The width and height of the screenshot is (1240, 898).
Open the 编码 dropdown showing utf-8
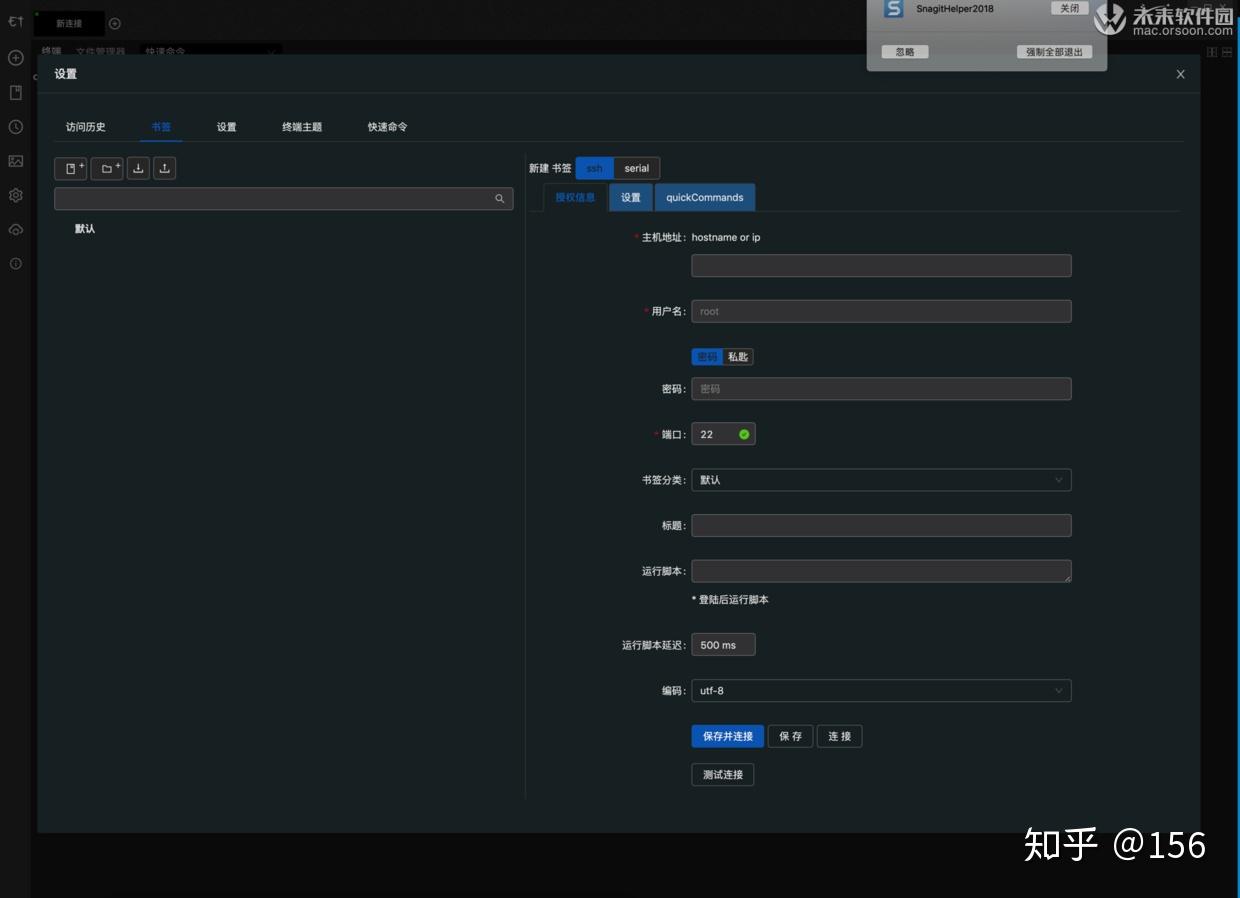(x=881, y=690)
